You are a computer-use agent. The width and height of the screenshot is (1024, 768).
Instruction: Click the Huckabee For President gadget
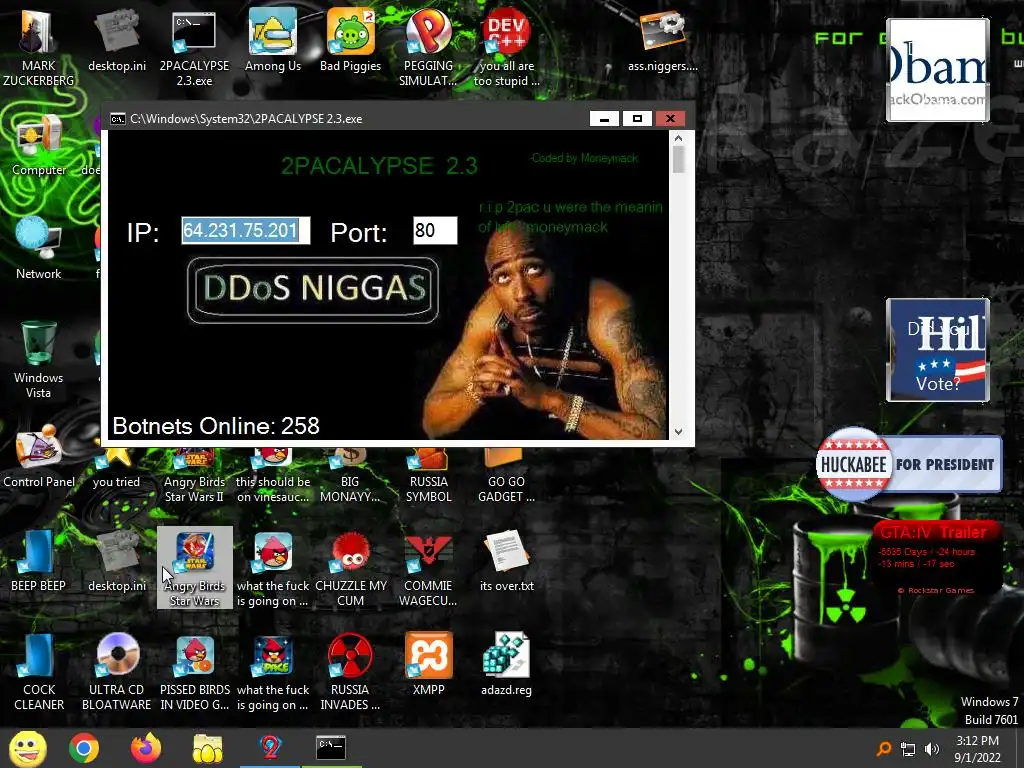908,464
